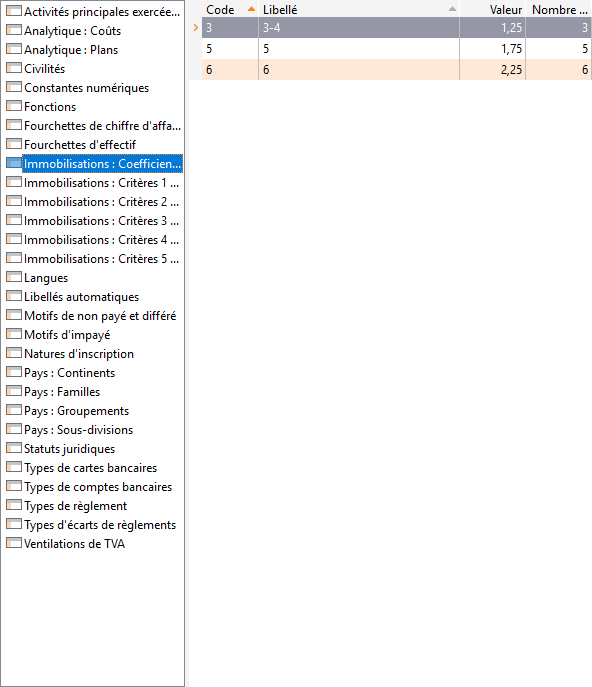Select the row with code 5
Image resolution: width=592 pixels, height=687 pixels.
[397, 49]
